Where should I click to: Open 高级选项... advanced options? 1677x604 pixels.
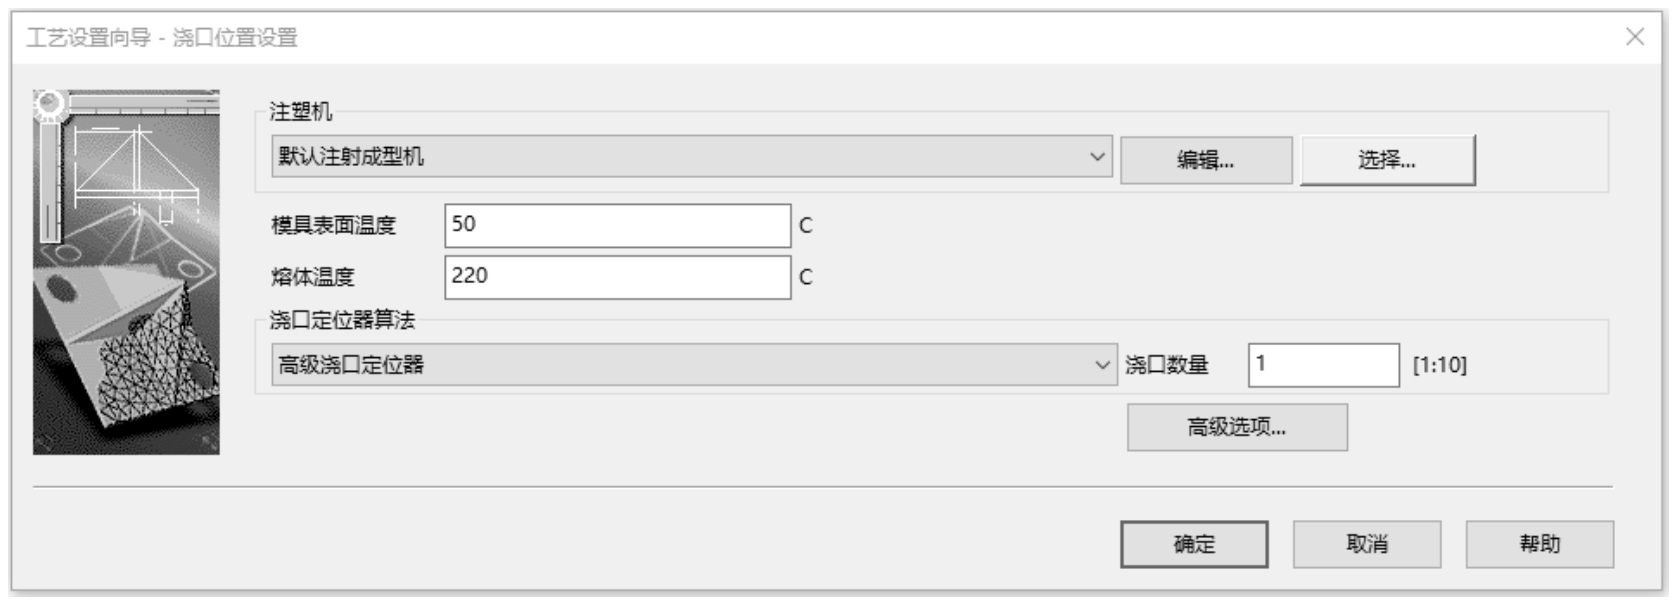point(1237,428)
